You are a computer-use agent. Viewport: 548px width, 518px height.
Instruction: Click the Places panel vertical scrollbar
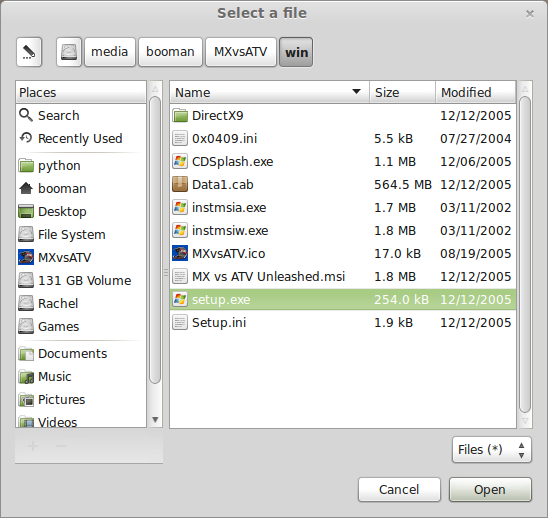(x=155, y=240)
